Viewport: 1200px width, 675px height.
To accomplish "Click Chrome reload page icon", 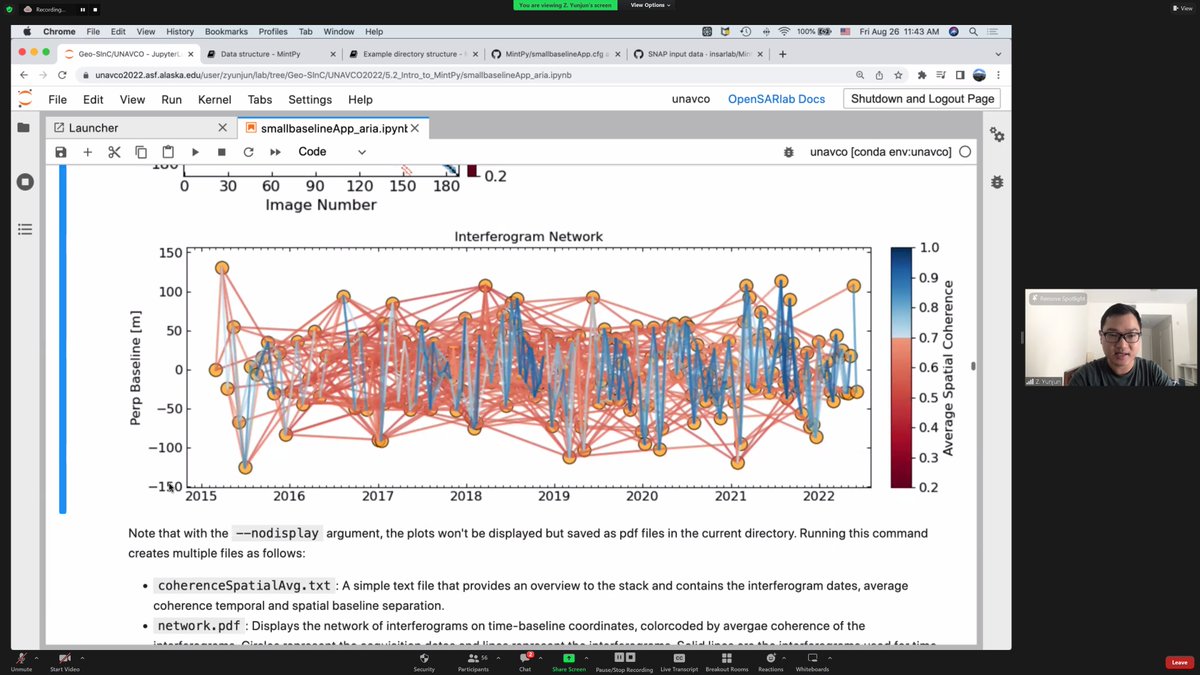I will [x=62, y=75].
